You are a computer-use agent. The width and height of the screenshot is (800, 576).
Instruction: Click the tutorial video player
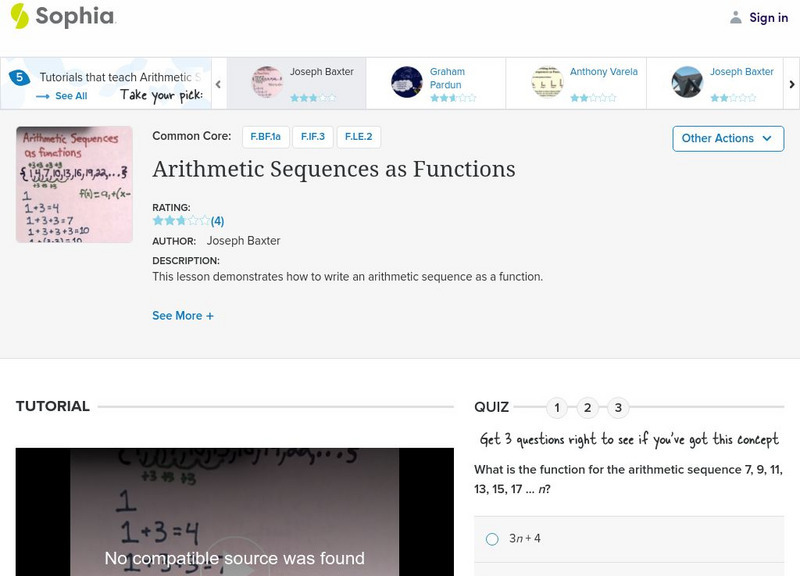point(235,512)
